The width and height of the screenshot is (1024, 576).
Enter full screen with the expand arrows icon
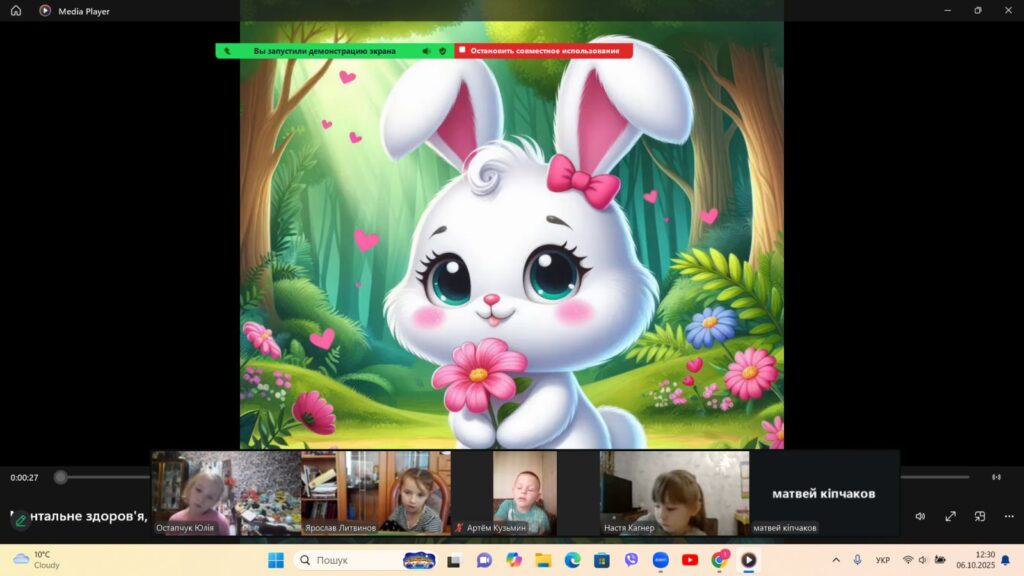point(950,516)
